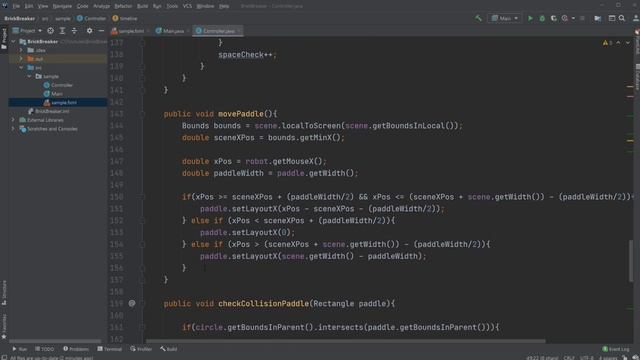Open the Main run configuration dropdown
The width and height of the screenshot is (640, 360).
(505, 18)
